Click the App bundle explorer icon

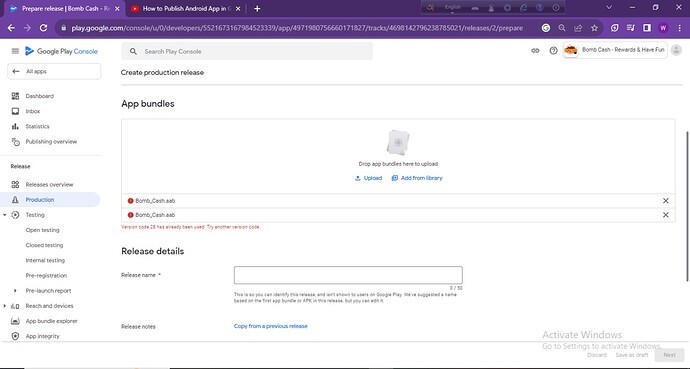15,321
